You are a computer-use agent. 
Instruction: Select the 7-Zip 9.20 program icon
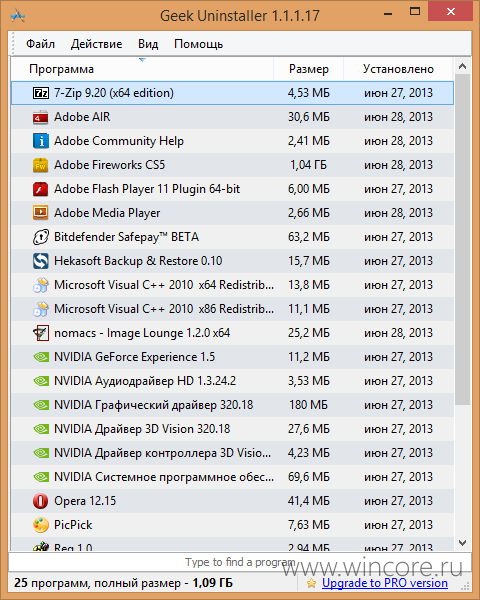pos(41,93)
